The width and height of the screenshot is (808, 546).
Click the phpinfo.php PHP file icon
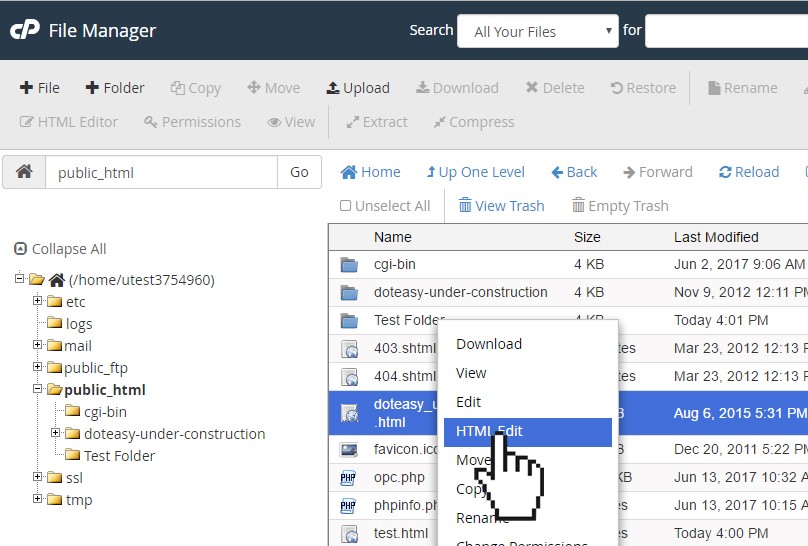pyautogui.click(x=348, y=506)
